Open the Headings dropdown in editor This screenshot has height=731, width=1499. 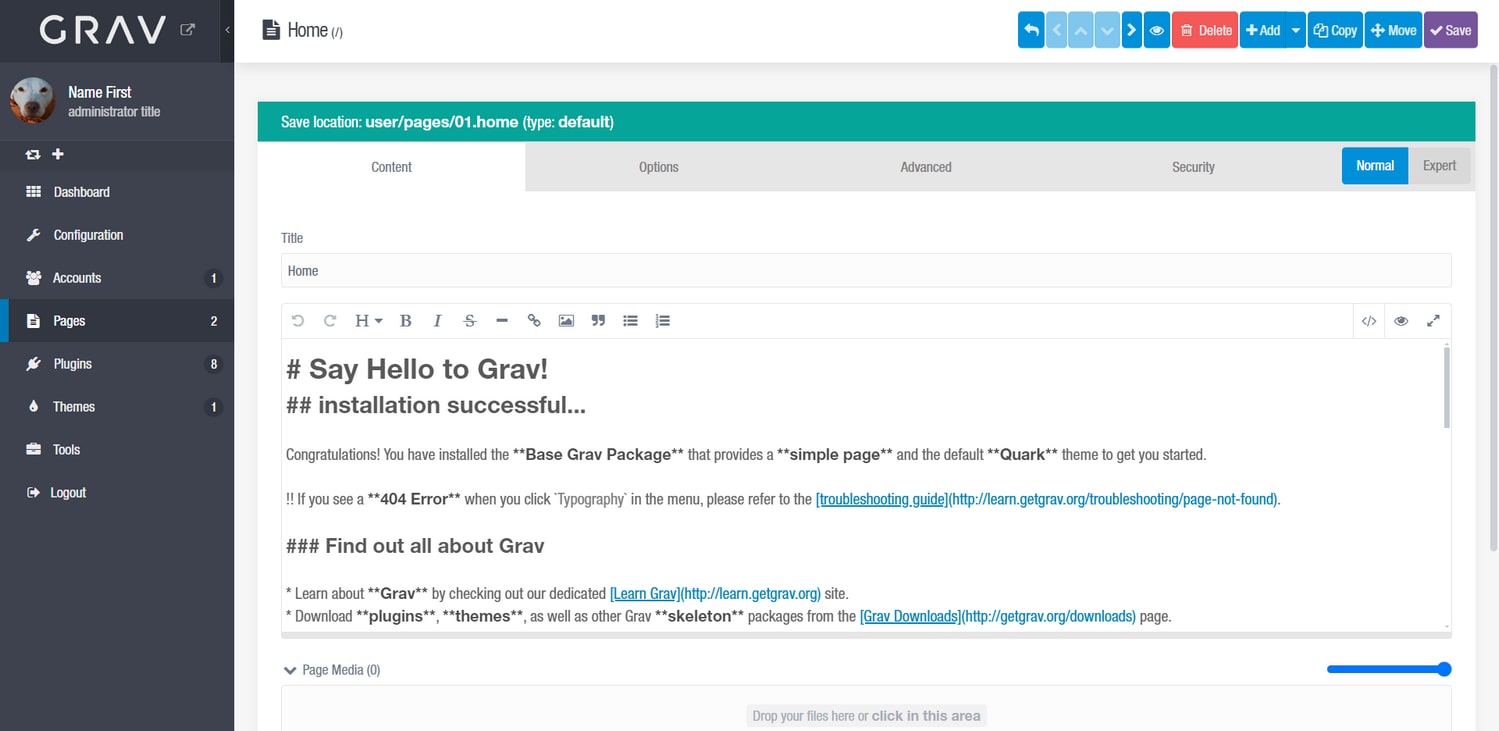pos(368,321)
